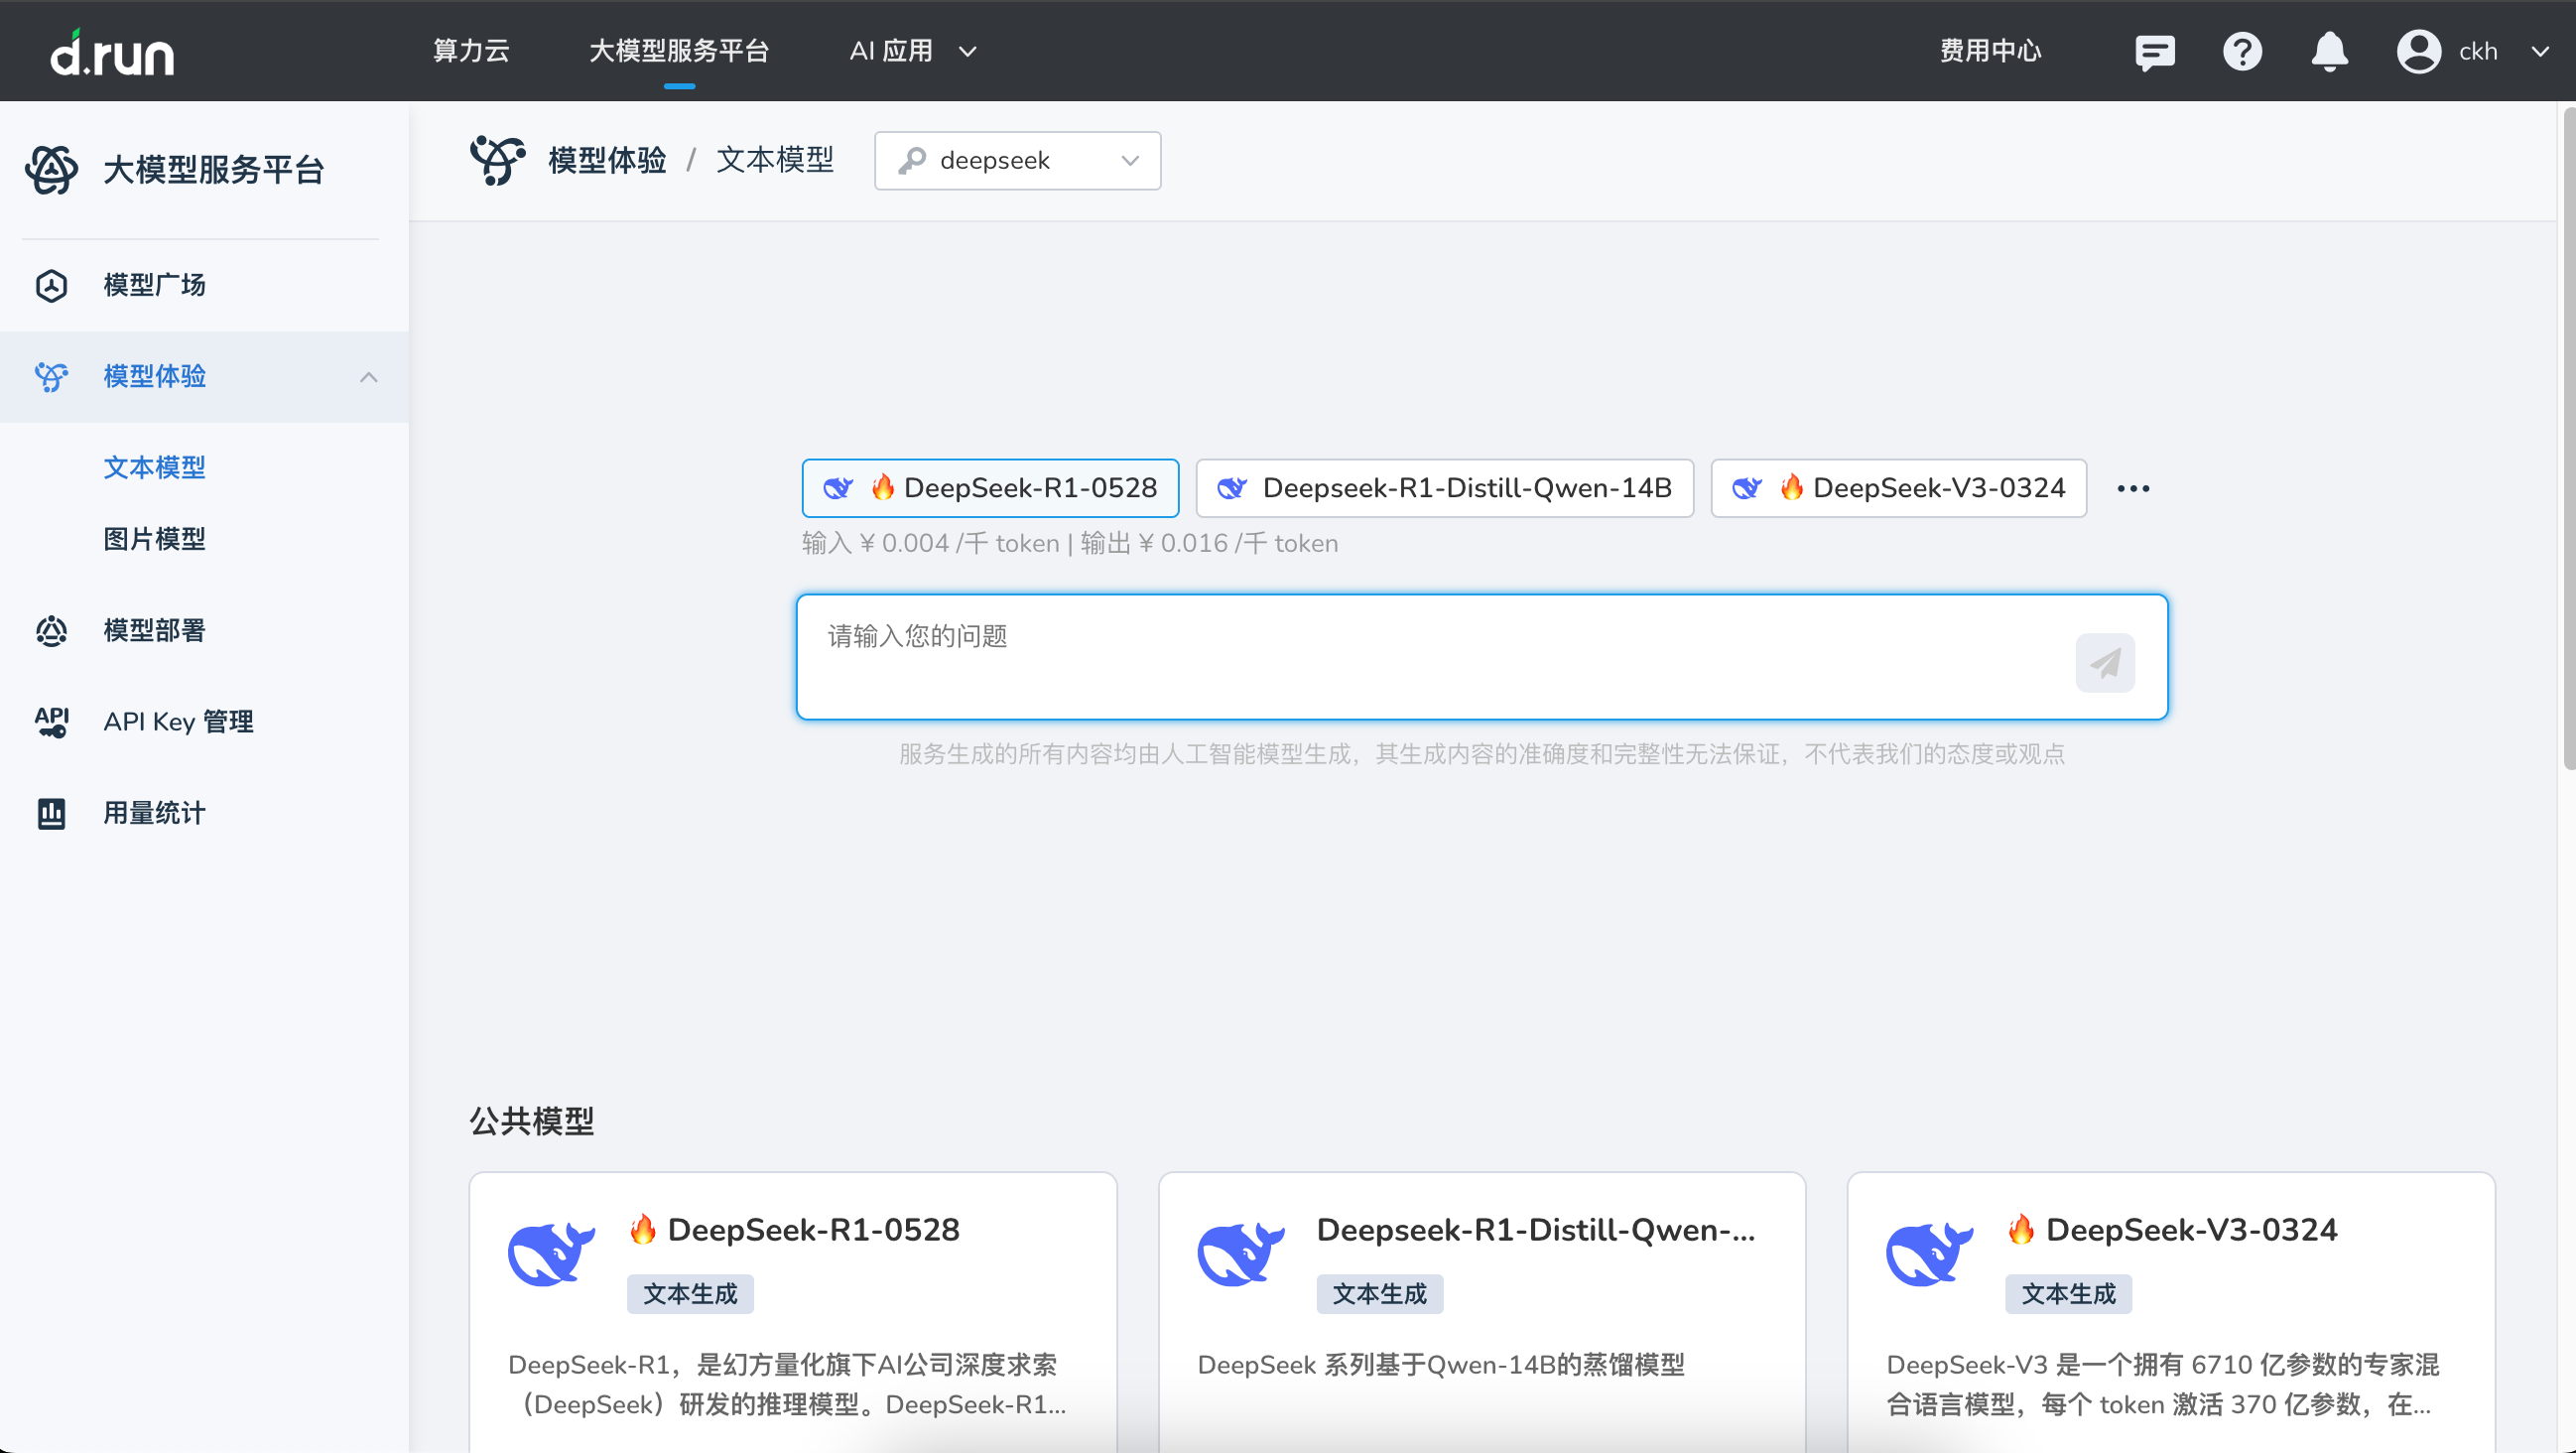This screenshot has width=2576, height=1453.
Task: Open the help question mark icon
Action: (2242, 51)
